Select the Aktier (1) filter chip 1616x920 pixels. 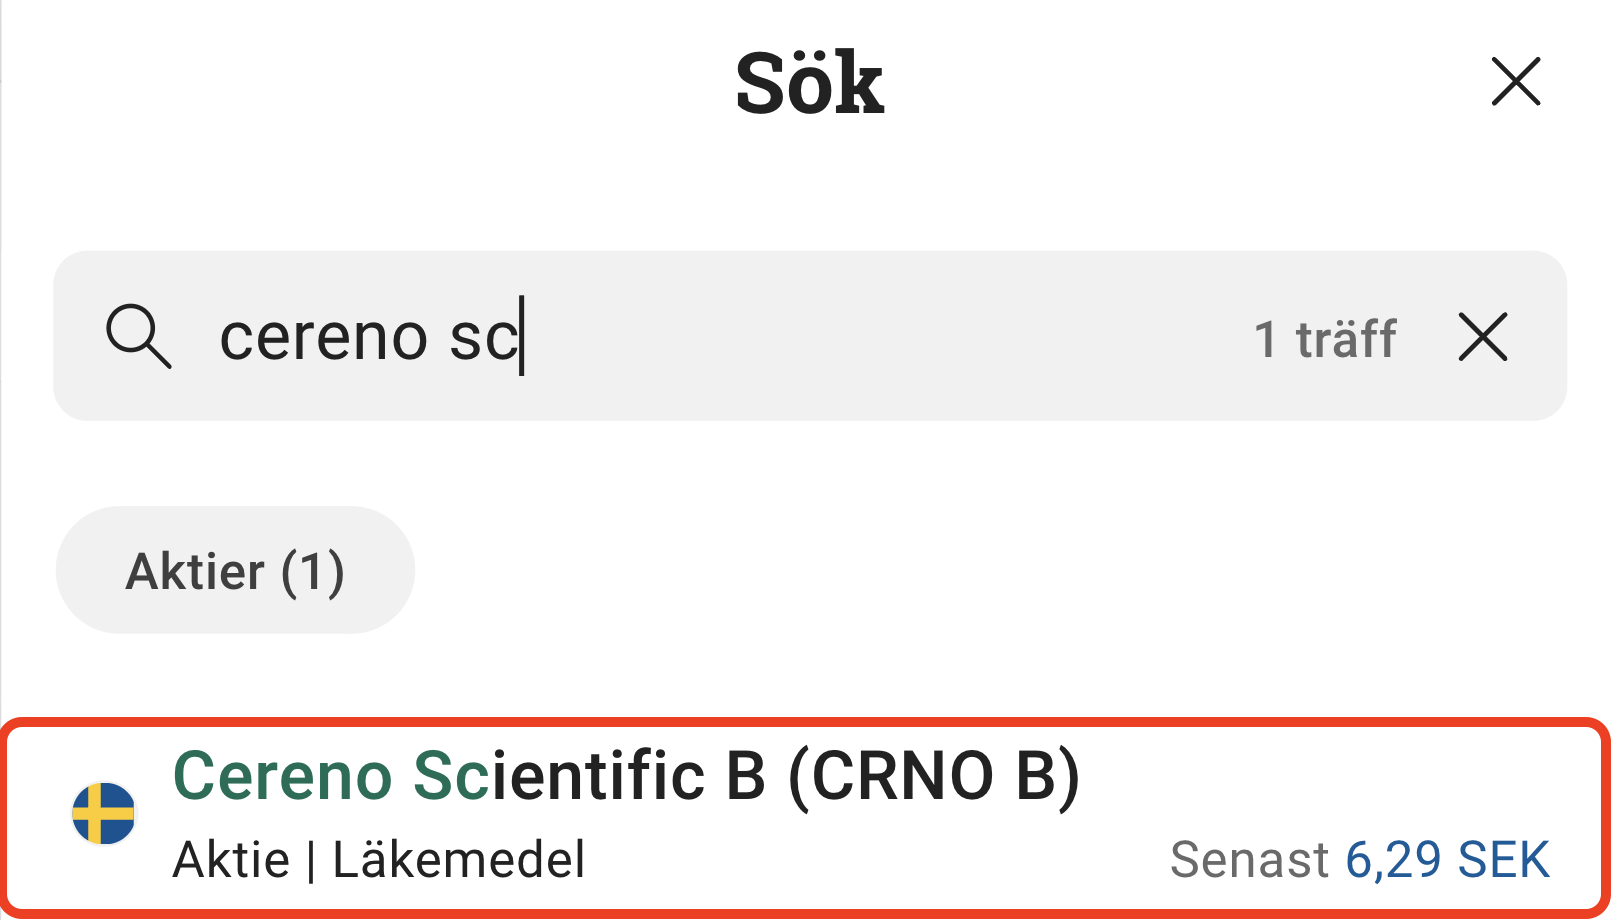click(x=235, y=571)
